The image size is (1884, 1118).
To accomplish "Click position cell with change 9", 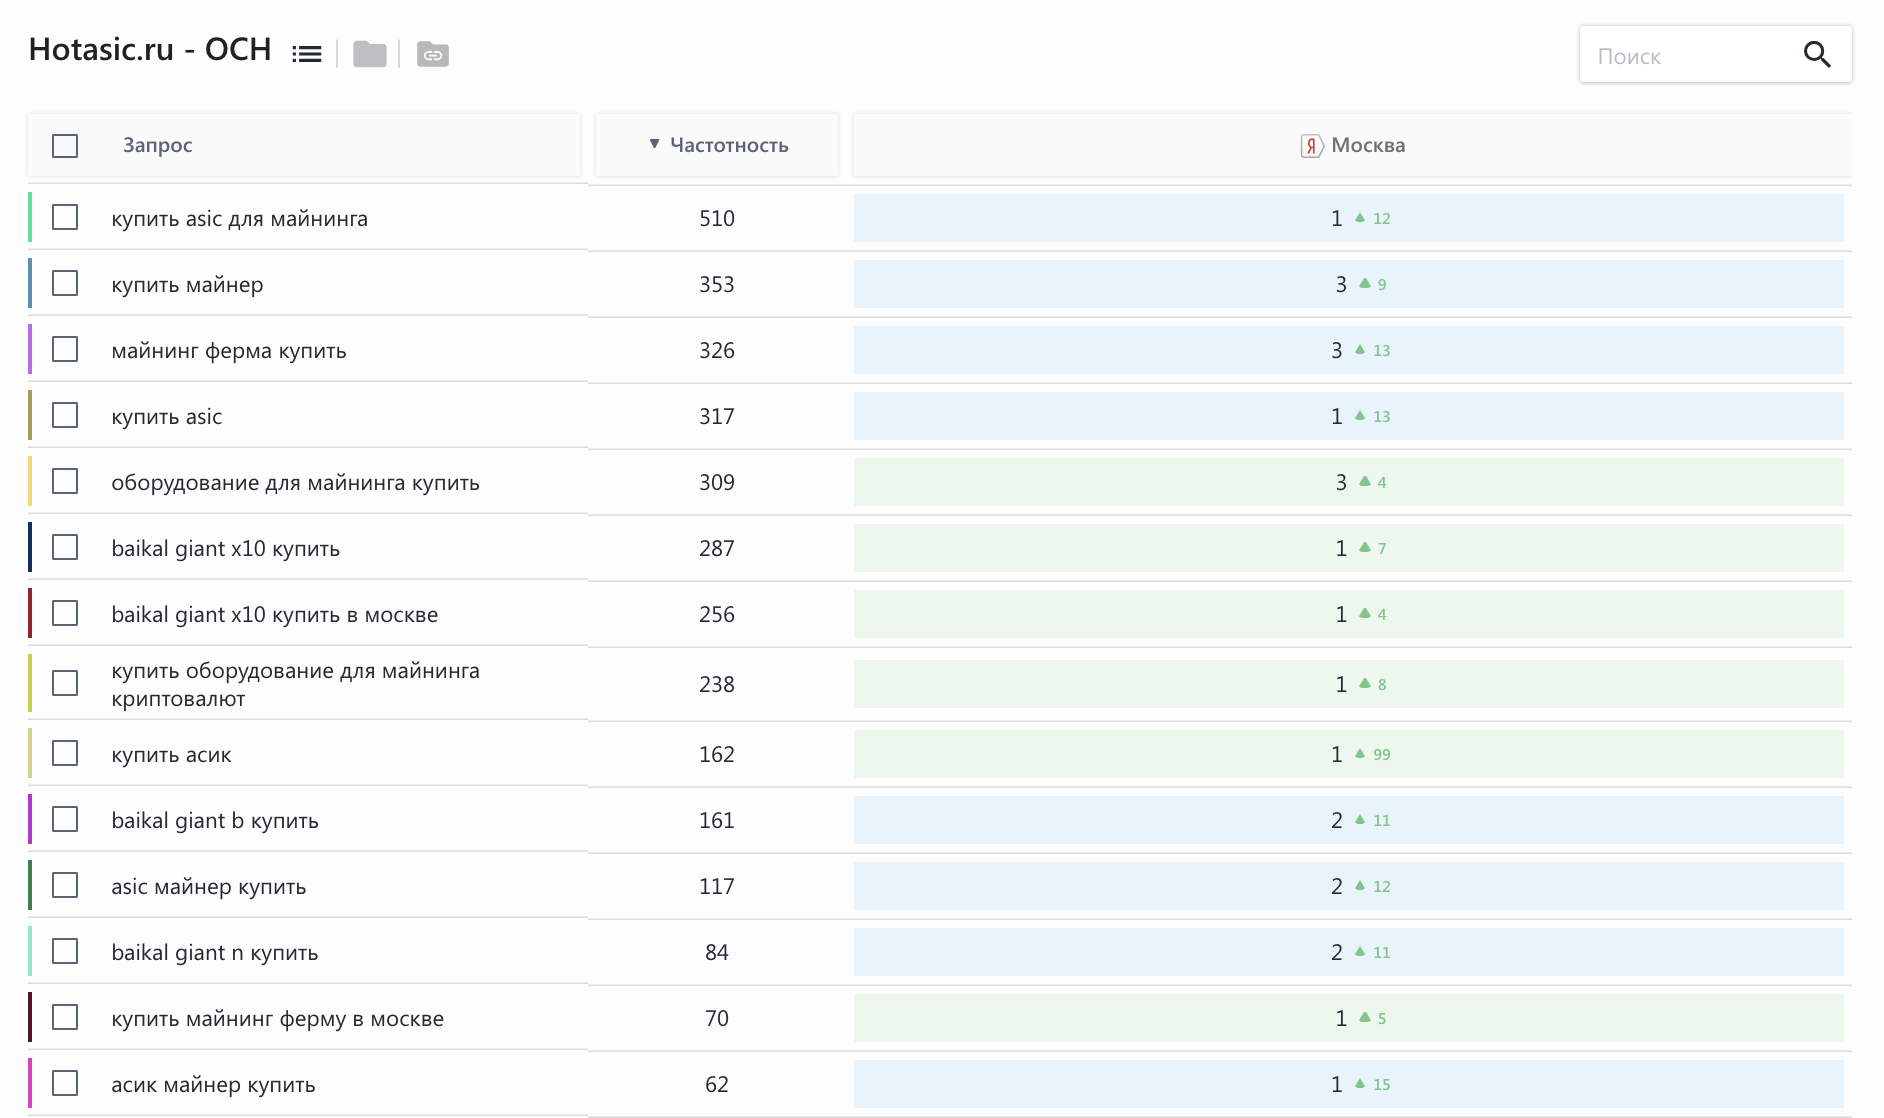I will pos(1348,284).
